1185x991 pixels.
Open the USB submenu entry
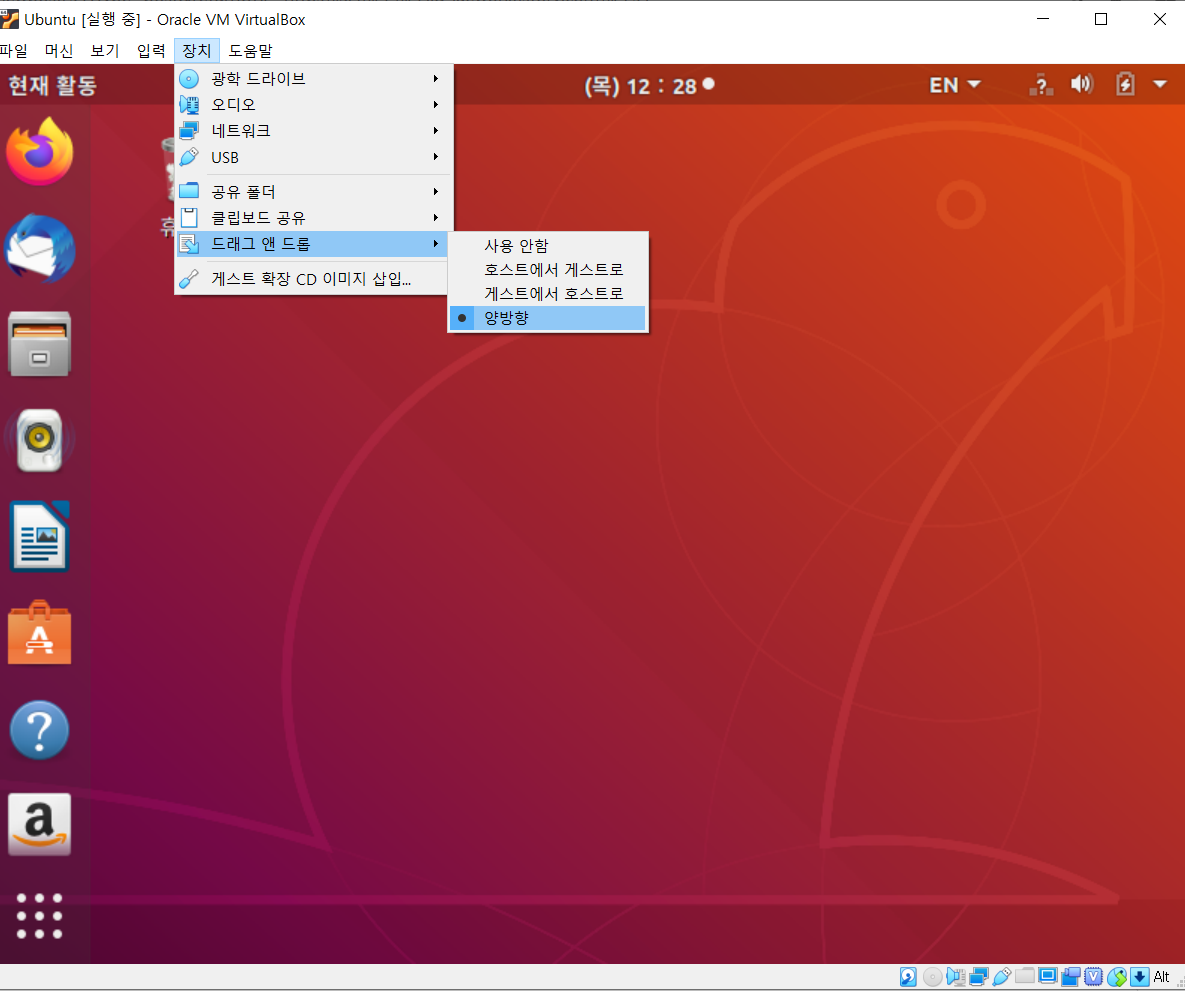(x=314, y=157)
